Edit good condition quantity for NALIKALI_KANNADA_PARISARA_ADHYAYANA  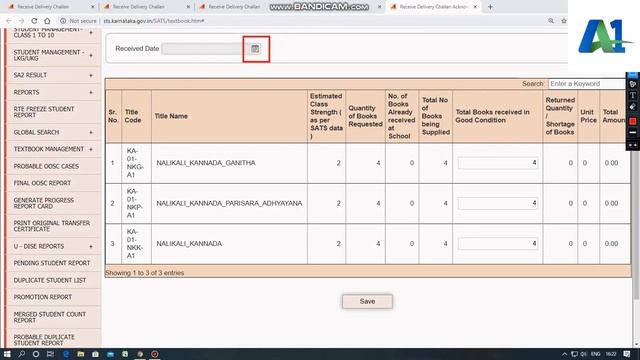pyautogui.click(x=498, y=203)
